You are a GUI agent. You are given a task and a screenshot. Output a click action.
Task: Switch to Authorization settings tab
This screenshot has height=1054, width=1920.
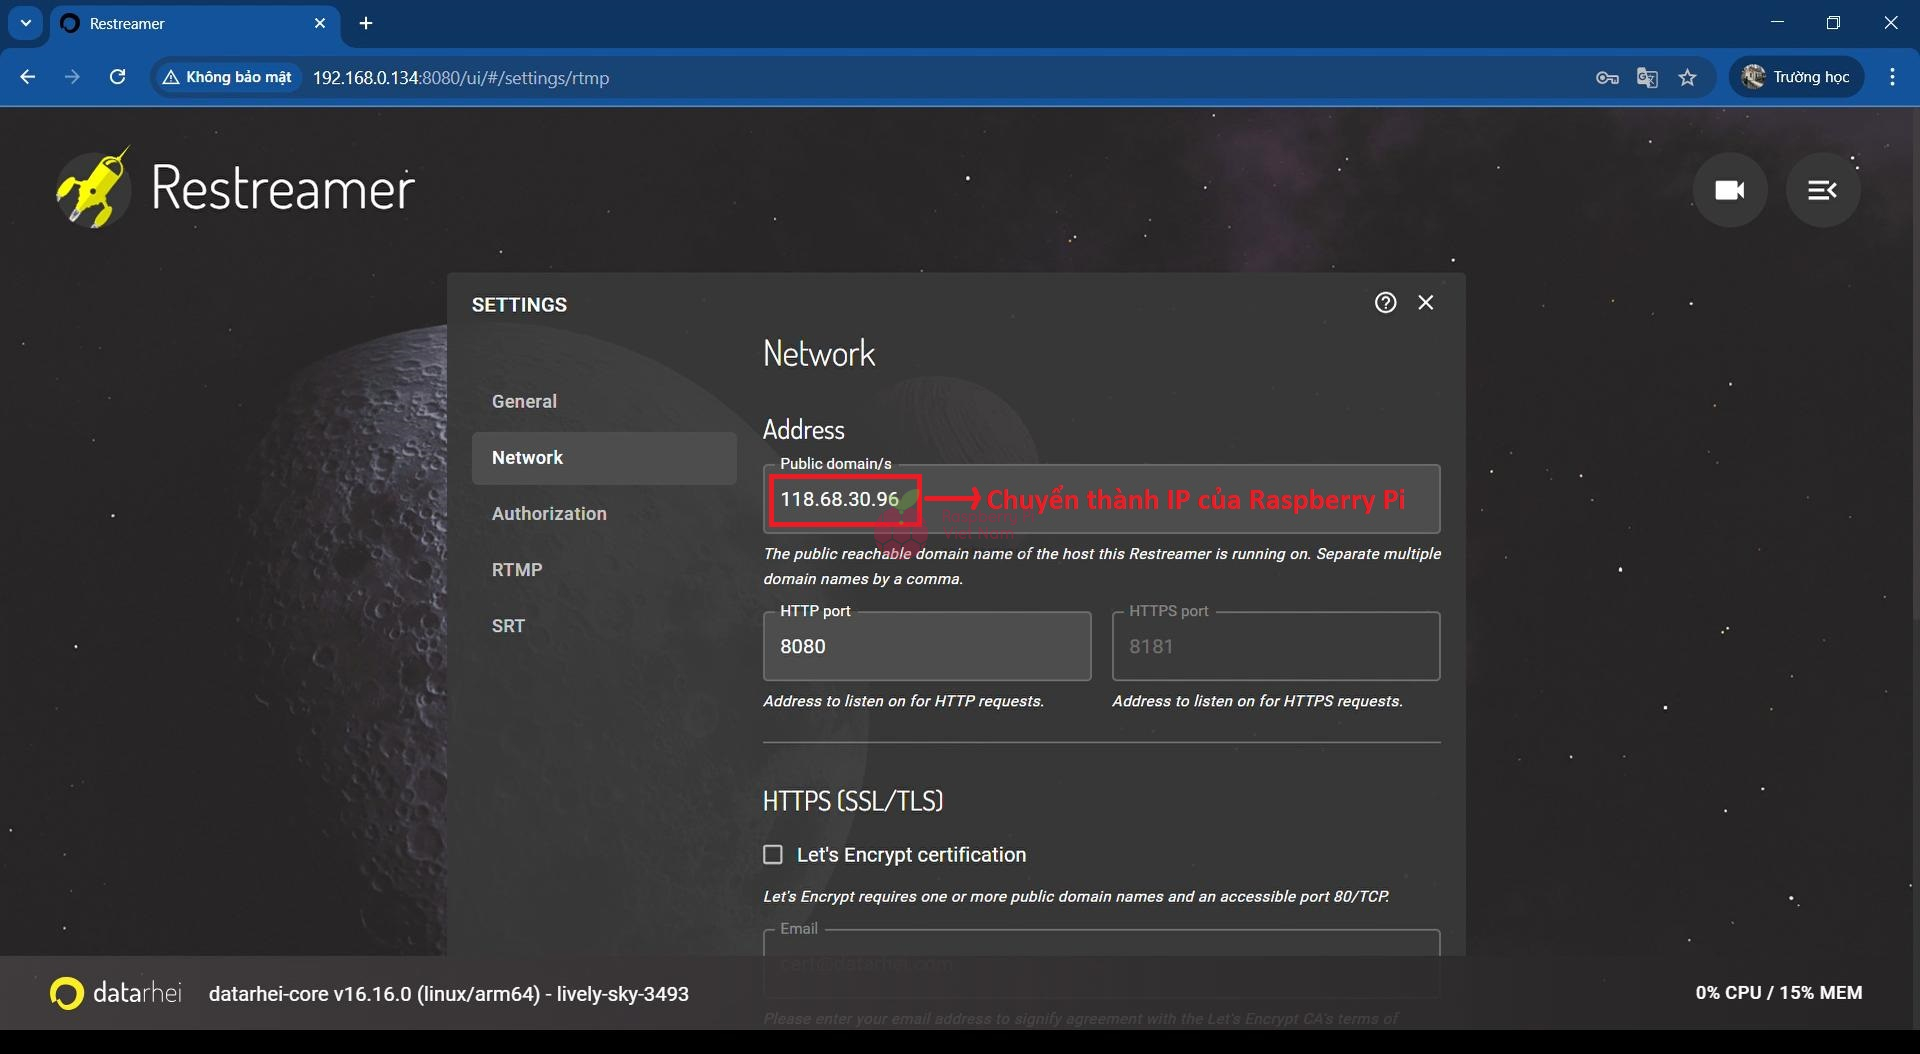[x=549, y=514]
